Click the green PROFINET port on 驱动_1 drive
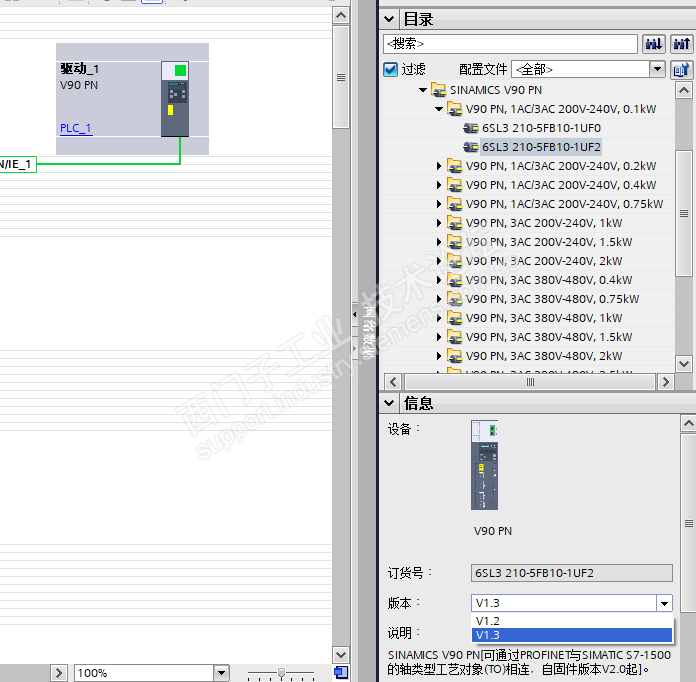696x682 pixels. coord(180,71)
